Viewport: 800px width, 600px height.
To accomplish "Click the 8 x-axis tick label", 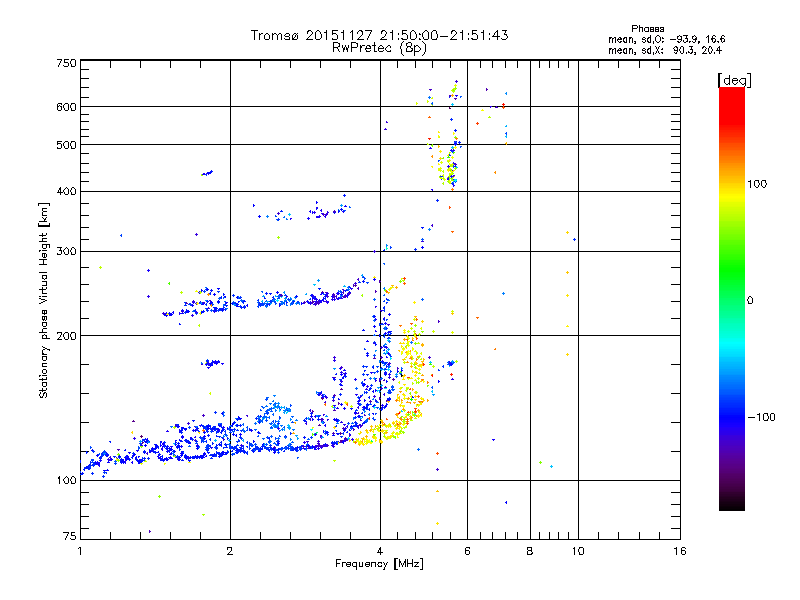I will coord(530,551).
